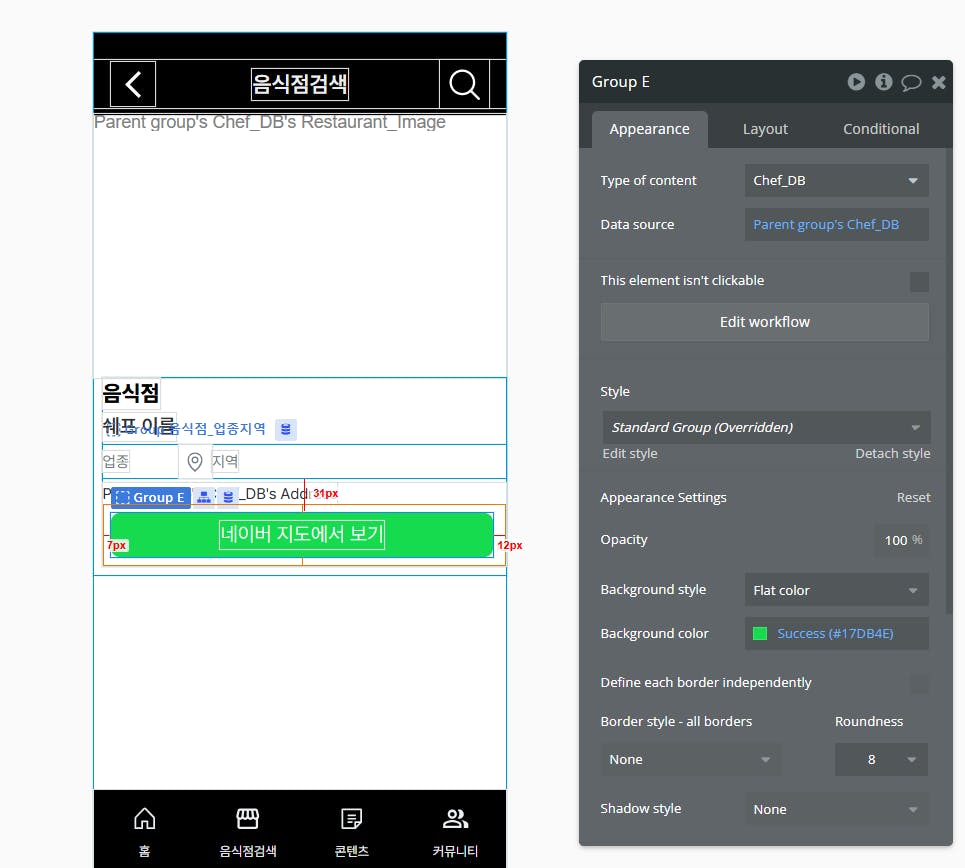Switch to the Conditional tab
Screen dimensions: 965x868
point(881,129)
